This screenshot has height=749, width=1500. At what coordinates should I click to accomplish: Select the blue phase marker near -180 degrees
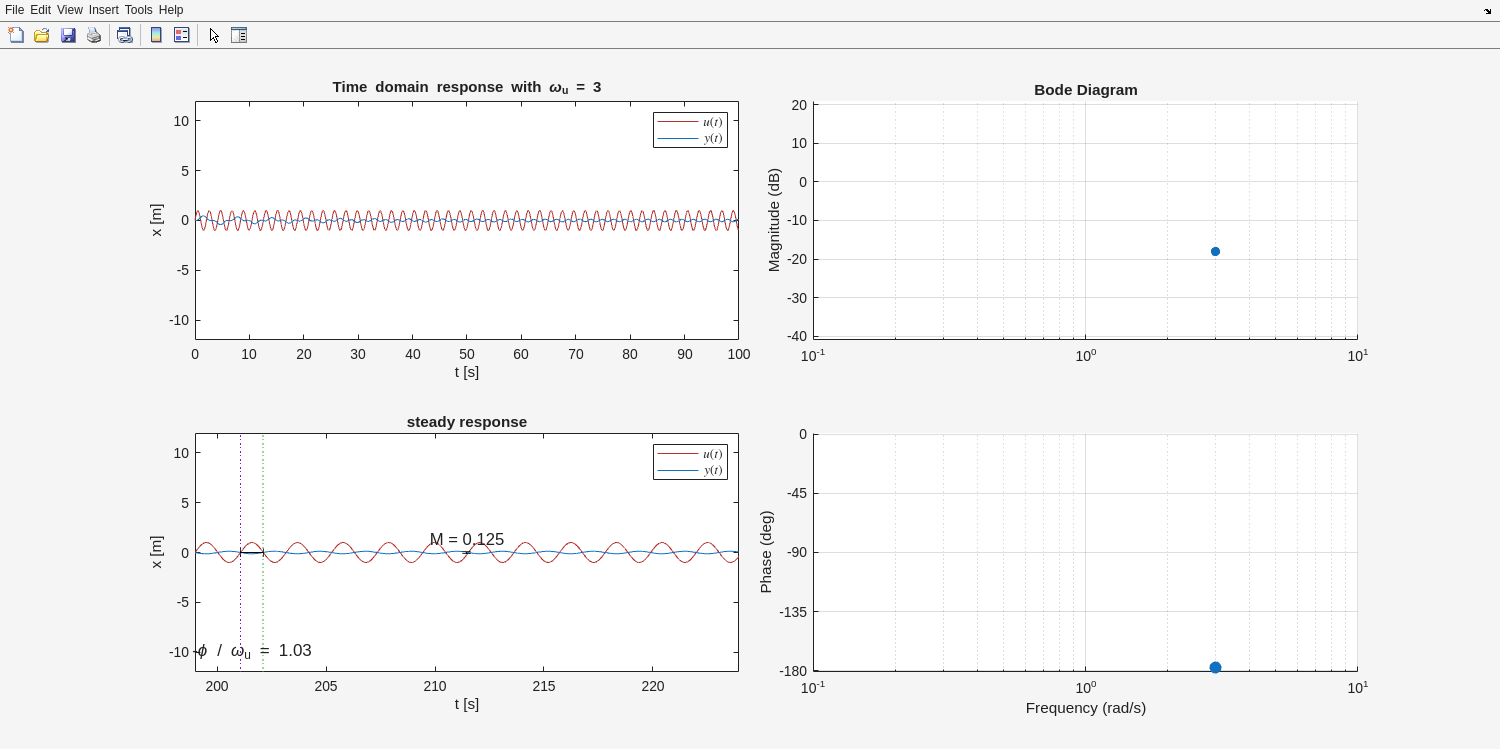coord(1215,667)
